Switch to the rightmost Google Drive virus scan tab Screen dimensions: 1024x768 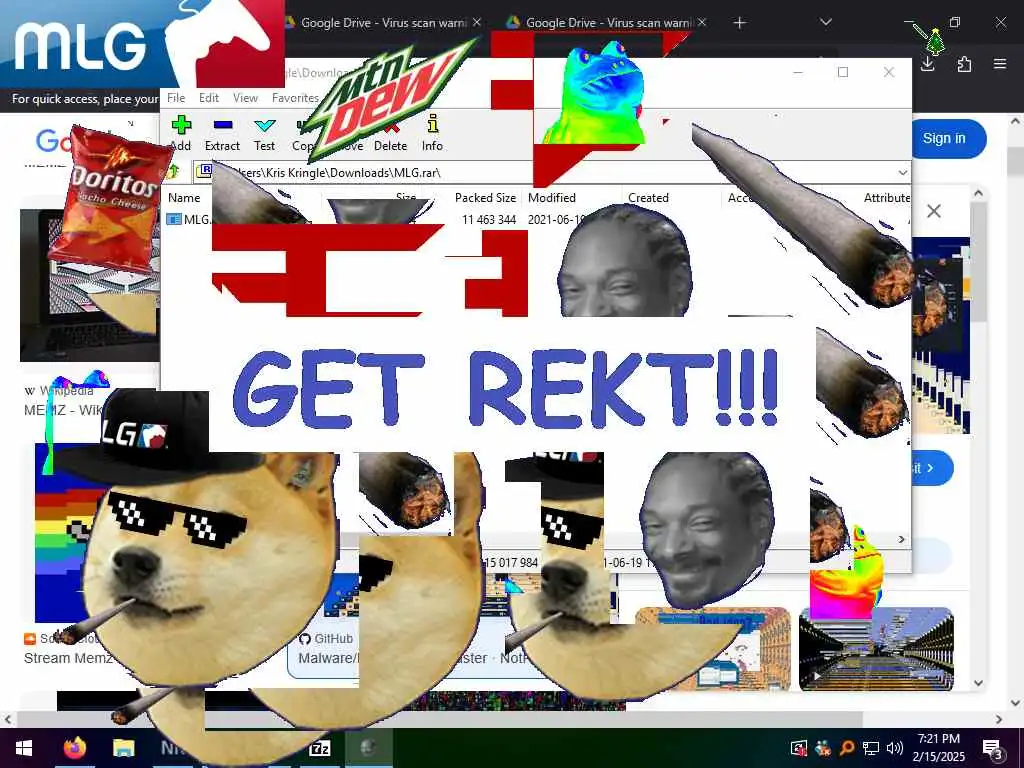[x=609, y=23]
